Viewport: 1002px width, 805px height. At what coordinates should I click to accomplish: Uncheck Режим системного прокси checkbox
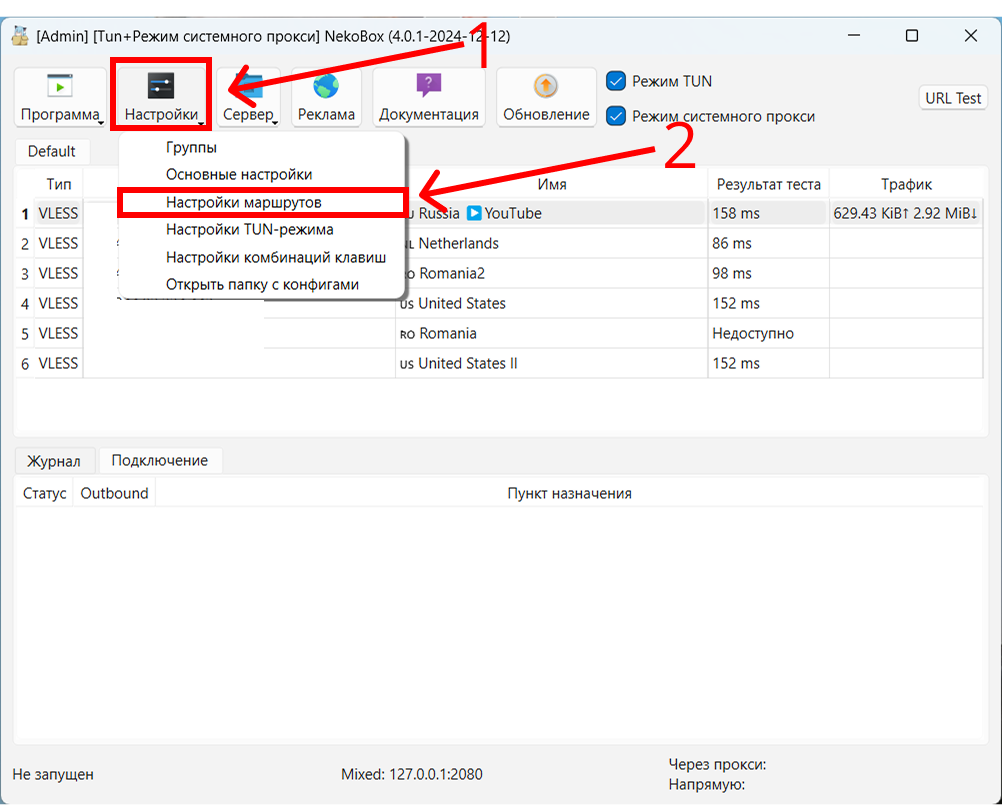[616, 116]
